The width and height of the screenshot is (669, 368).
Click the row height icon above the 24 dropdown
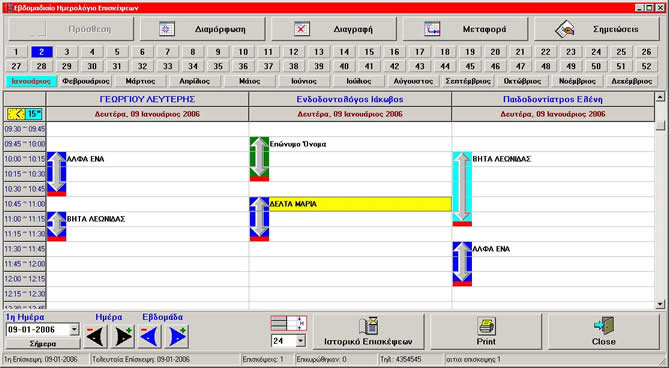[x=289, y=323]
